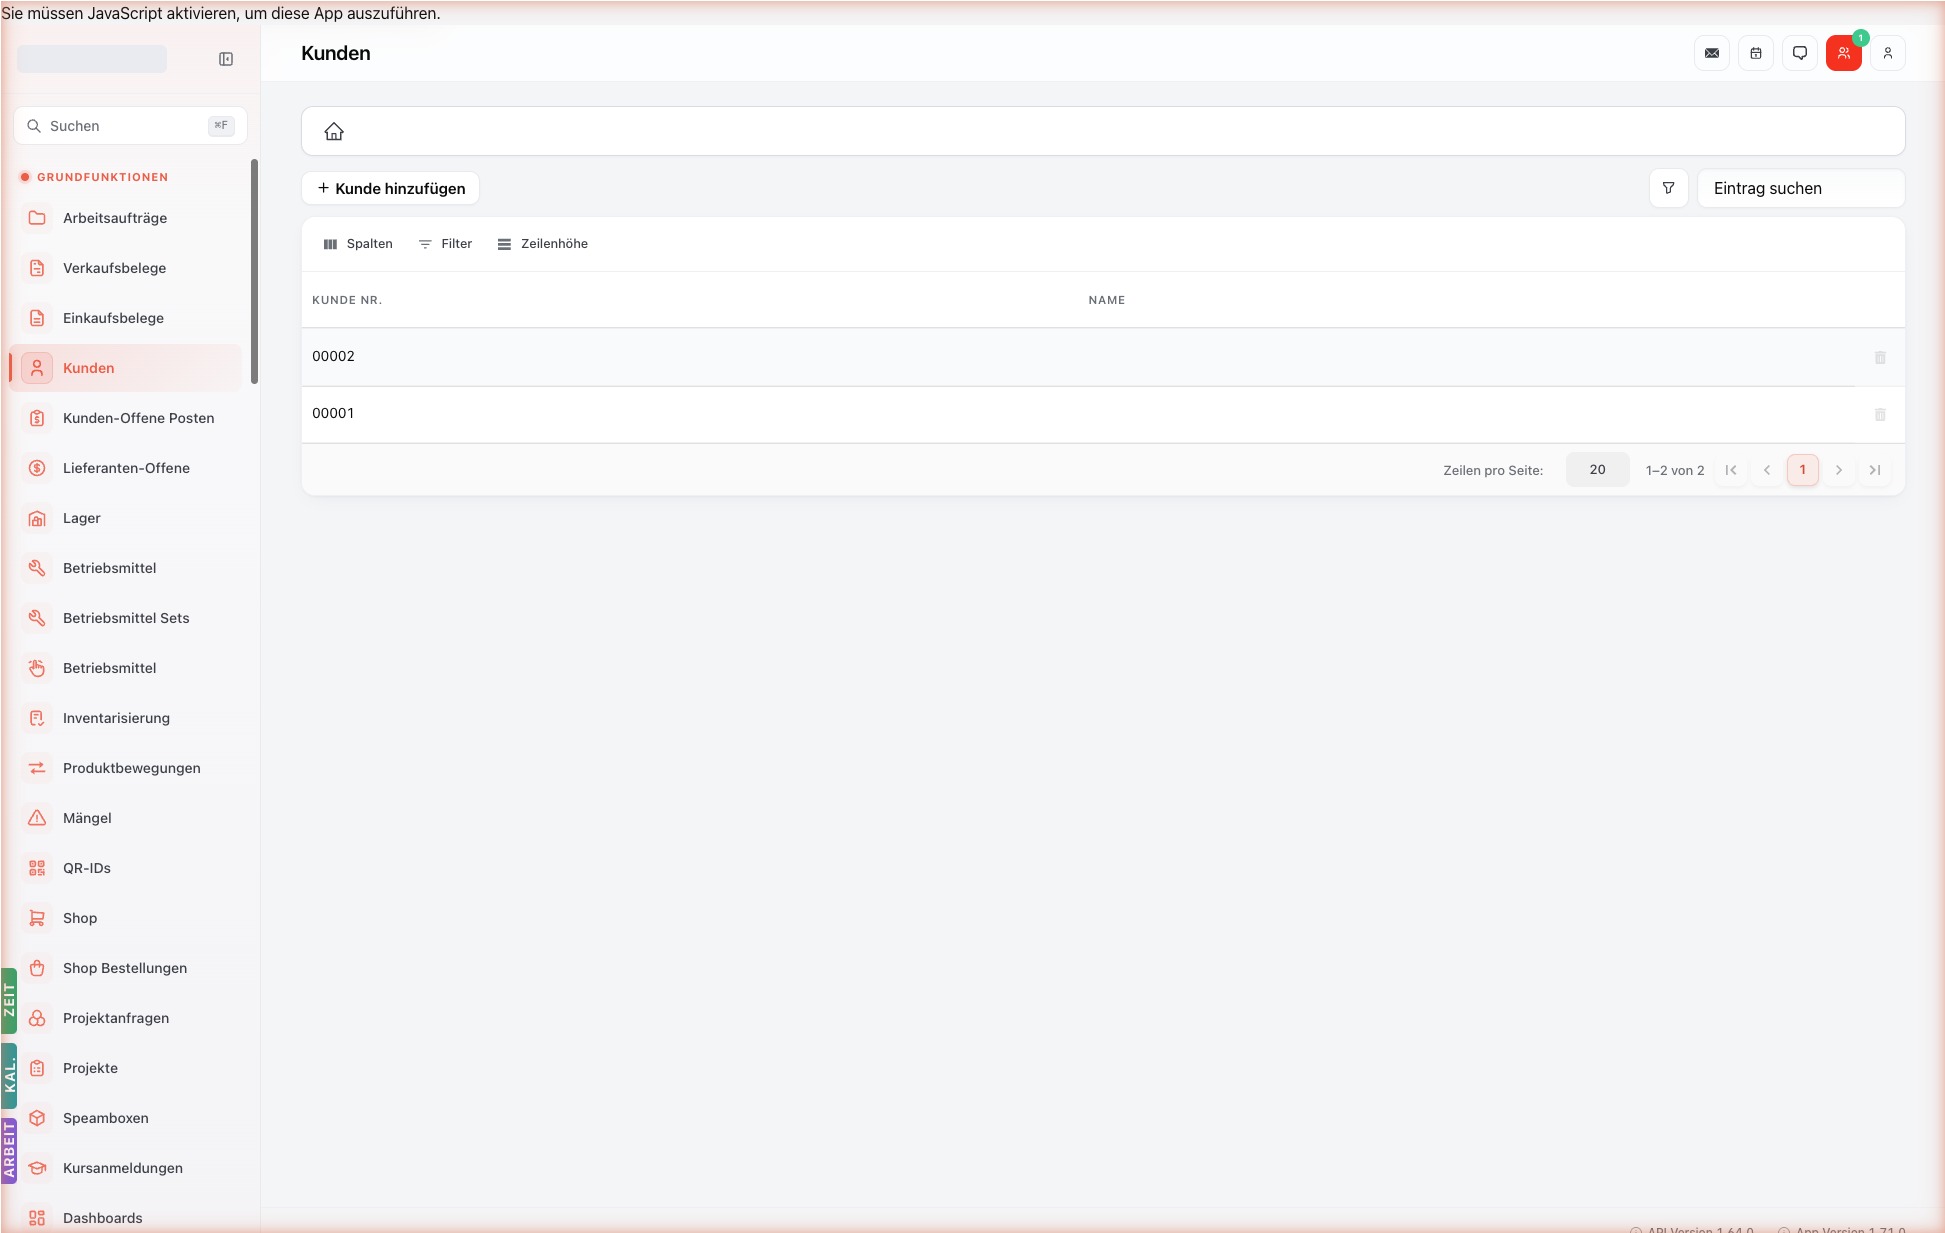Image resolution: width=1945 pixels, height=1233 pixels.
Task: Click the red users icon with badge
Action: click(x=1844, y=53)
